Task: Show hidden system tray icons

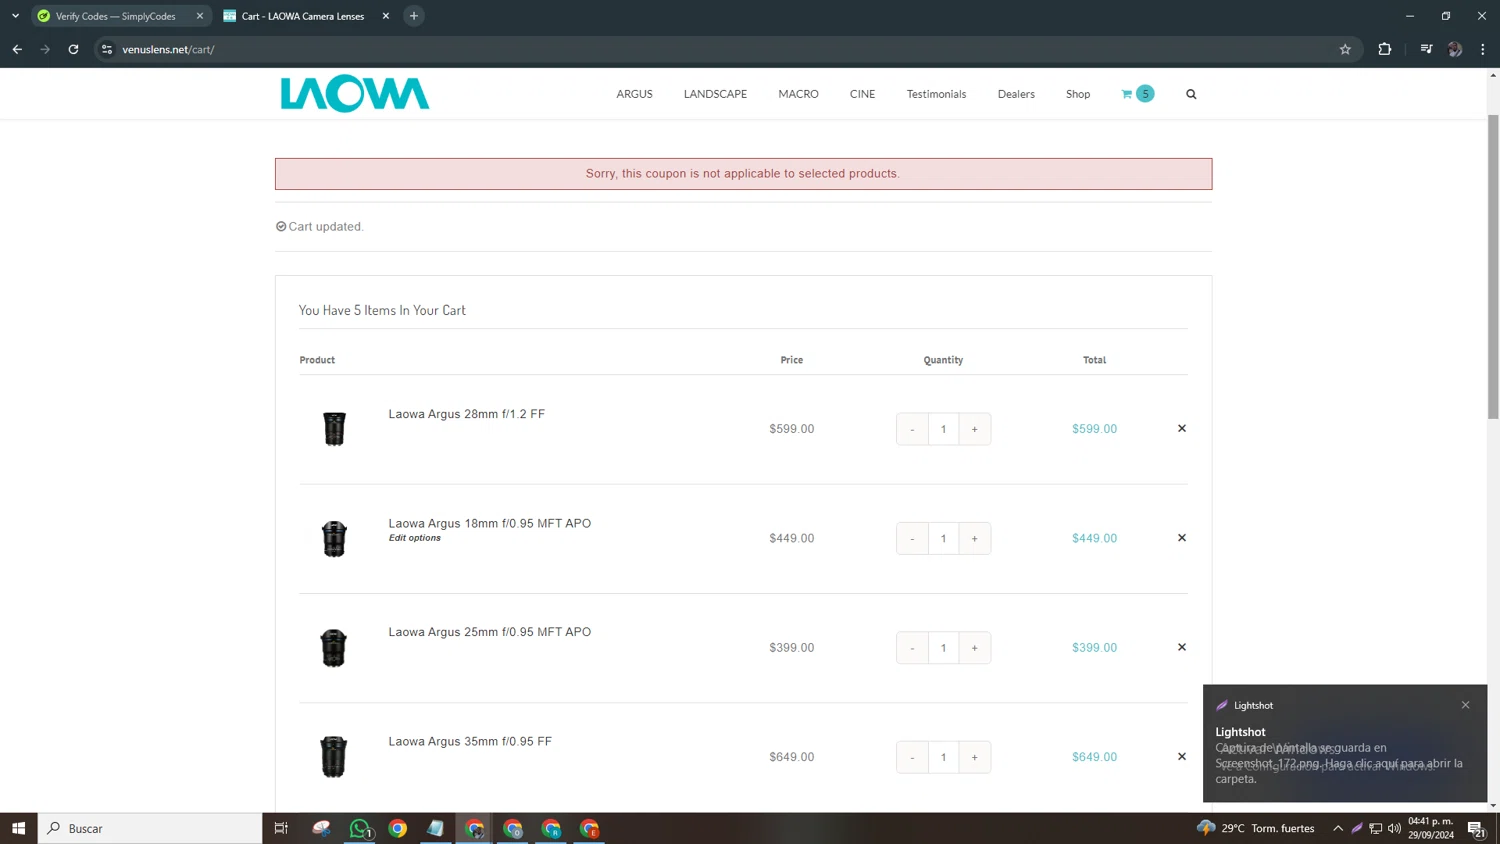Action: (x=1338, y=828)
